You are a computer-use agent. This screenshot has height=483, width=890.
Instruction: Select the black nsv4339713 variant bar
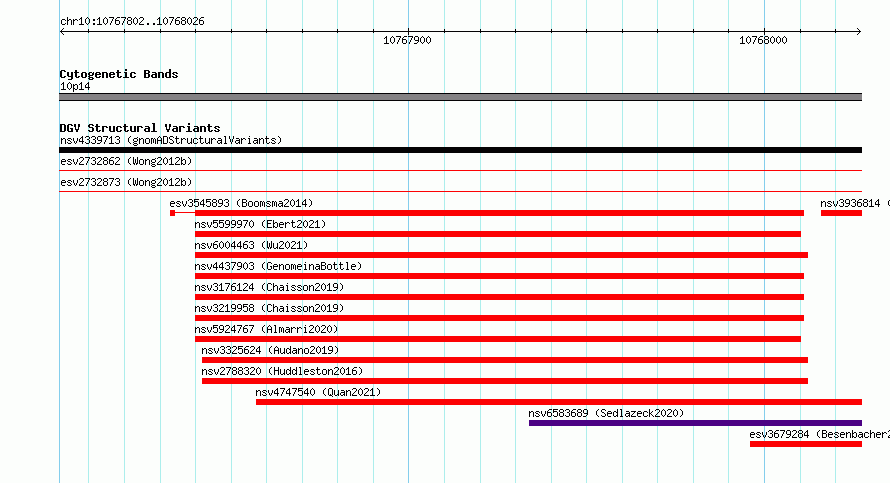pos(460,150)
